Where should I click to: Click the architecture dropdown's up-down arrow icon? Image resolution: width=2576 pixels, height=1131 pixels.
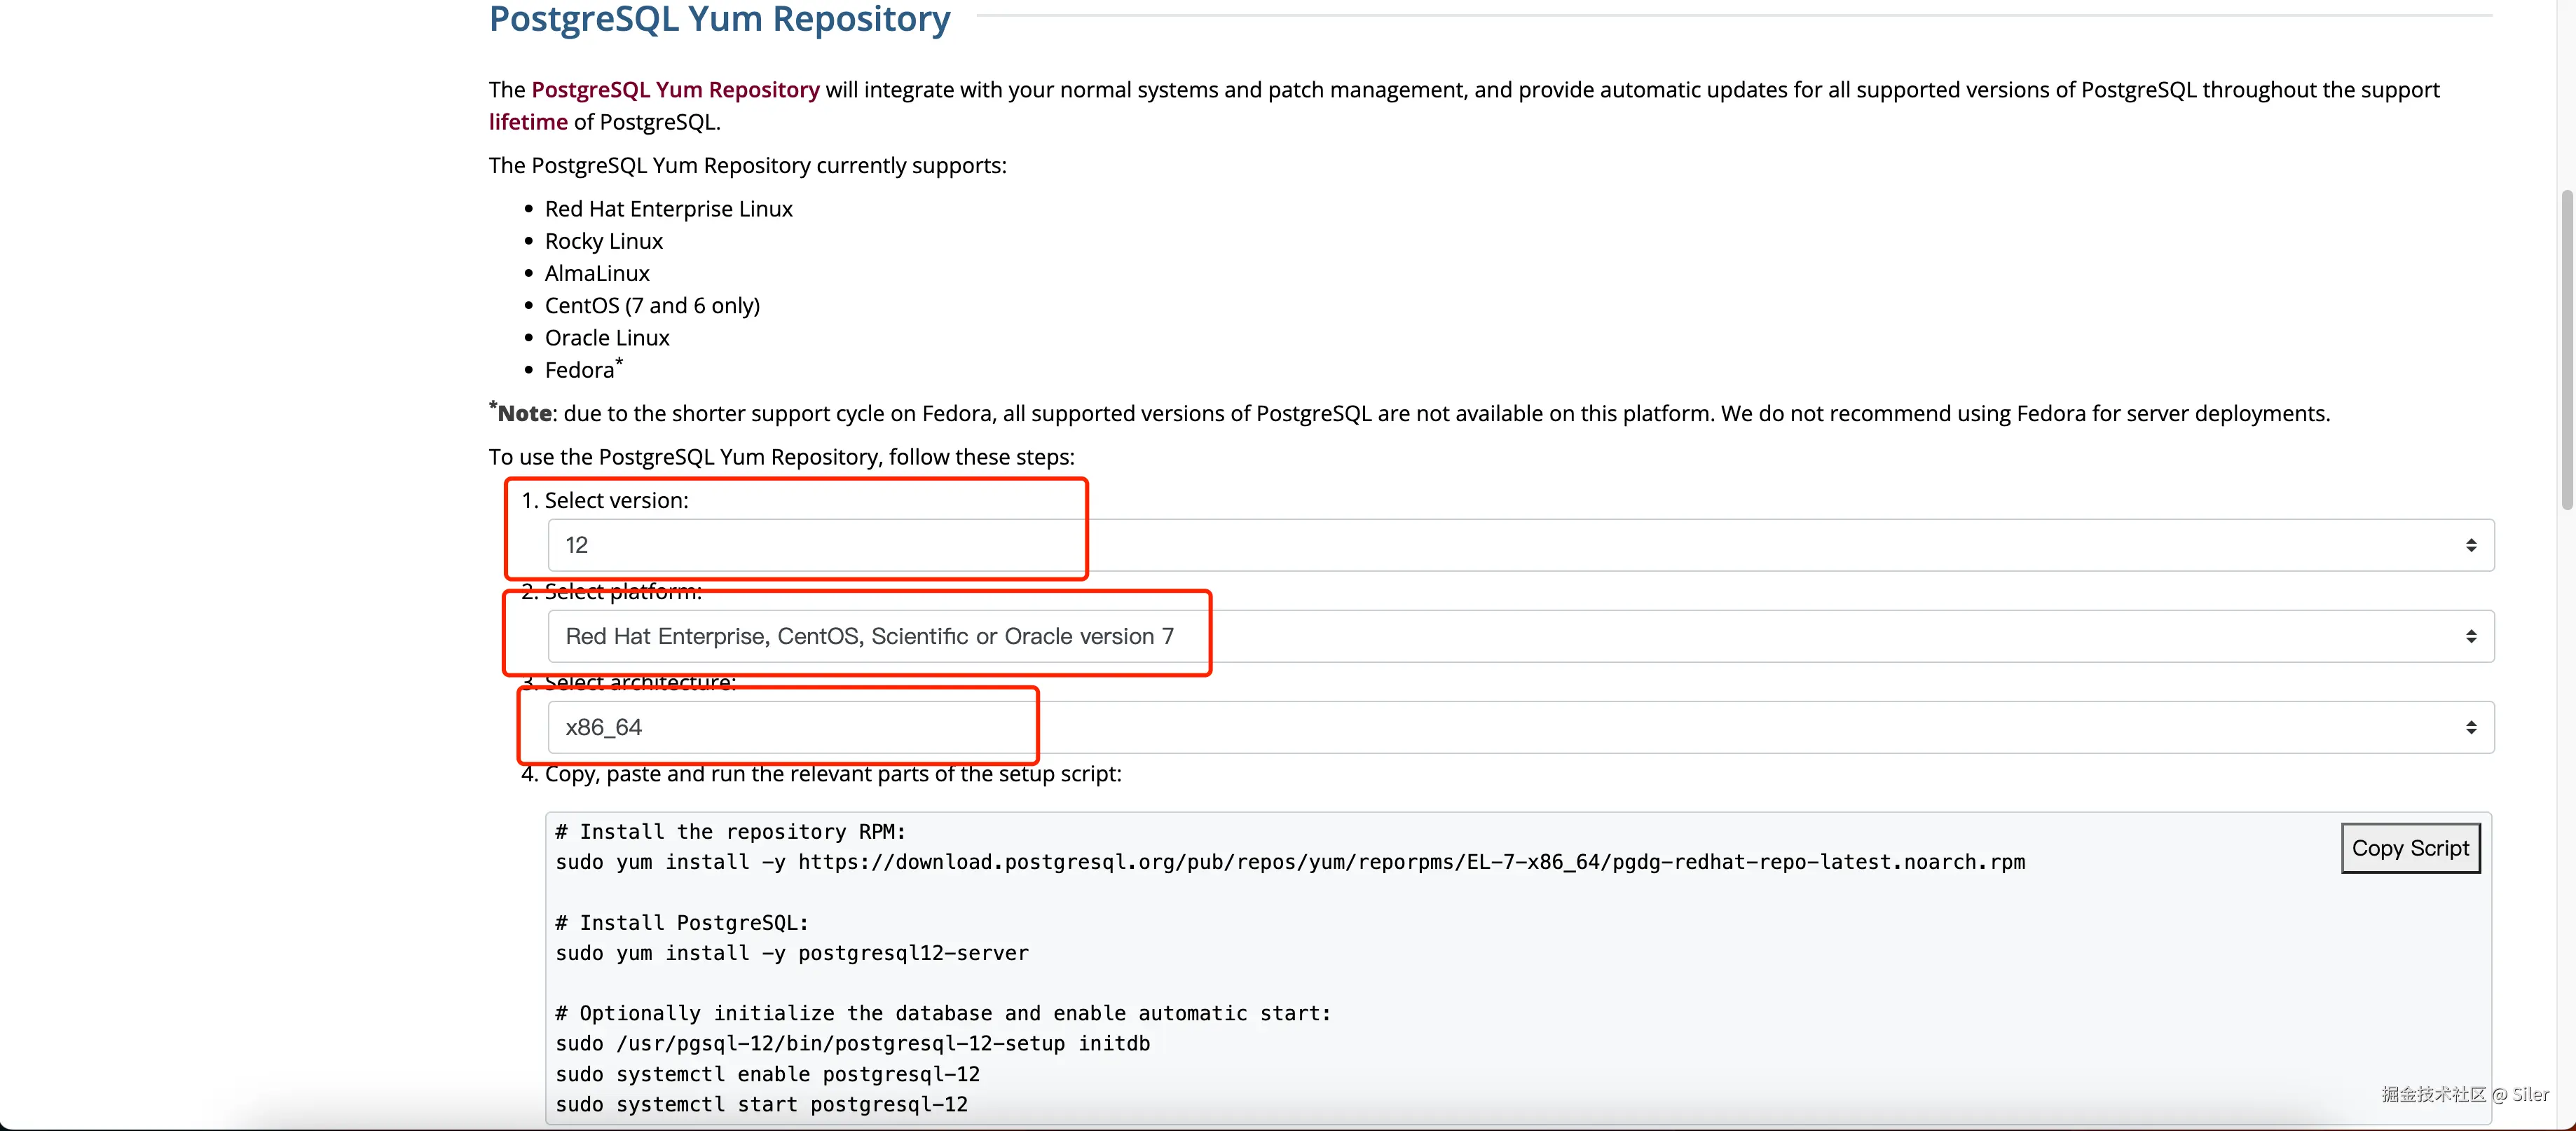(x=2470, y=727)
